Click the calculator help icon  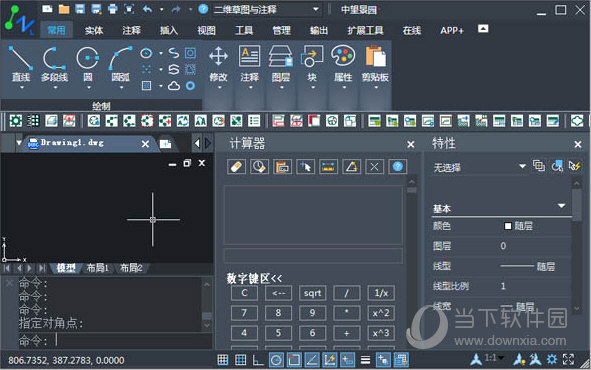point(398,167)
